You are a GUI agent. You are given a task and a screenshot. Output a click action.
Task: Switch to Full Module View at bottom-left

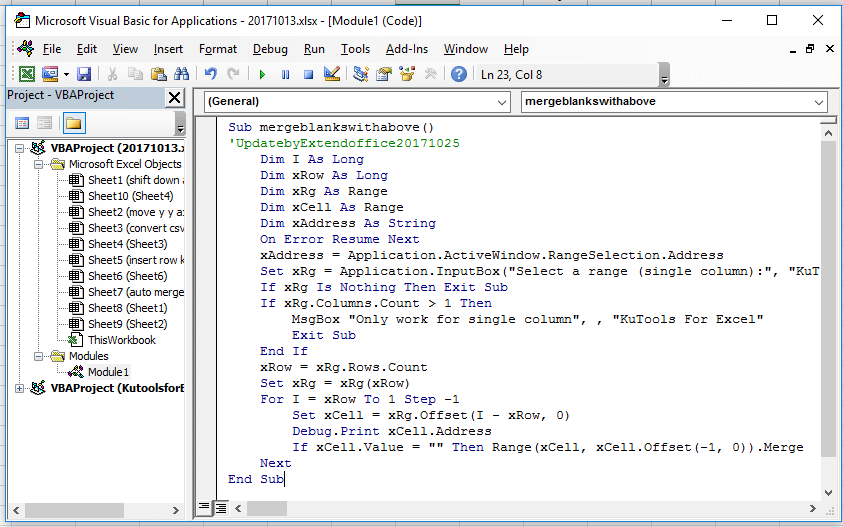pyautogui.click(x=220, y=507)
